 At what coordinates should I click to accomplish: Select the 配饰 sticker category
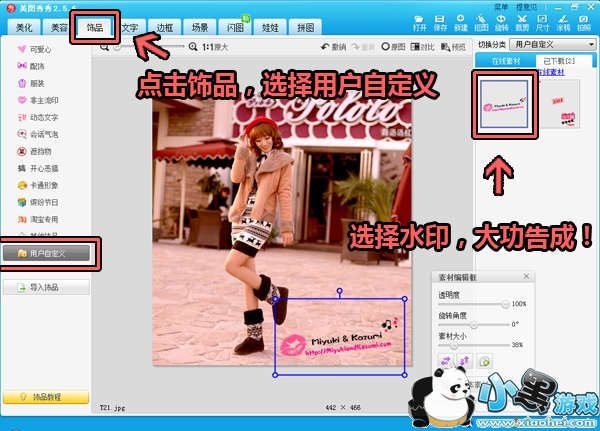[31, 66]
